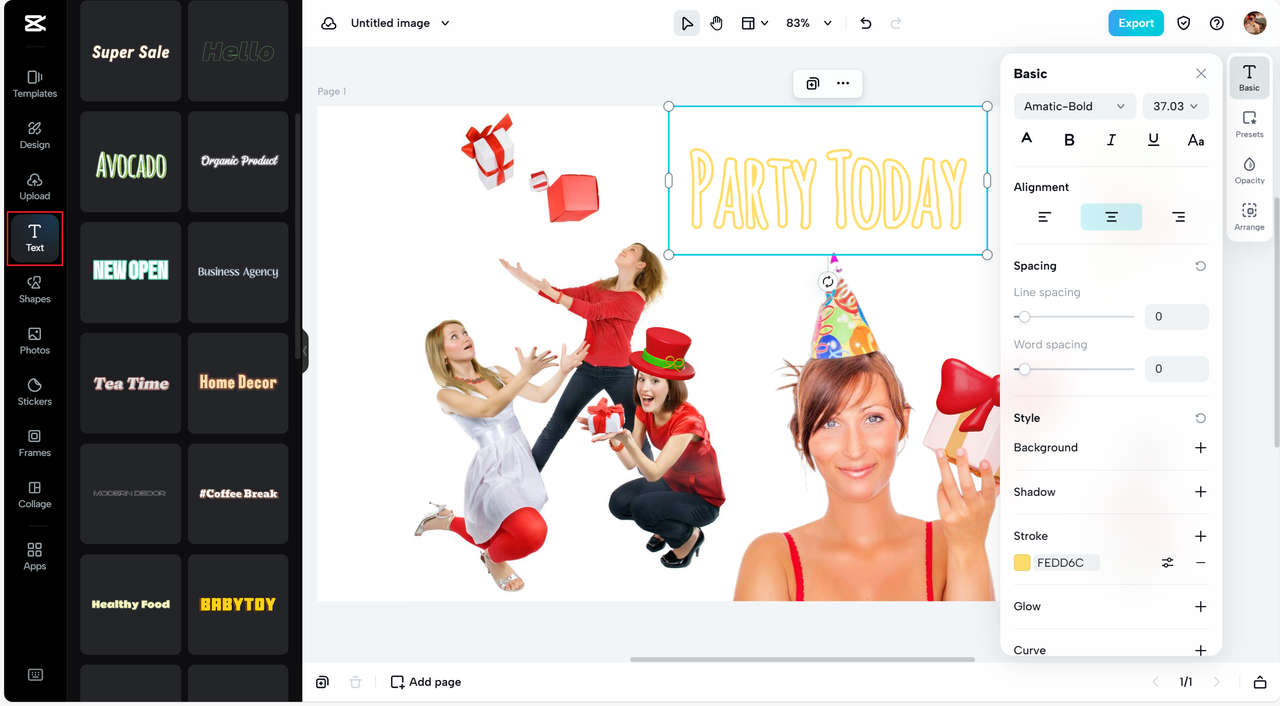Viewport: 1280px width, 706px height.
Task: Close the Basic panel
Action: [1201, 74]
